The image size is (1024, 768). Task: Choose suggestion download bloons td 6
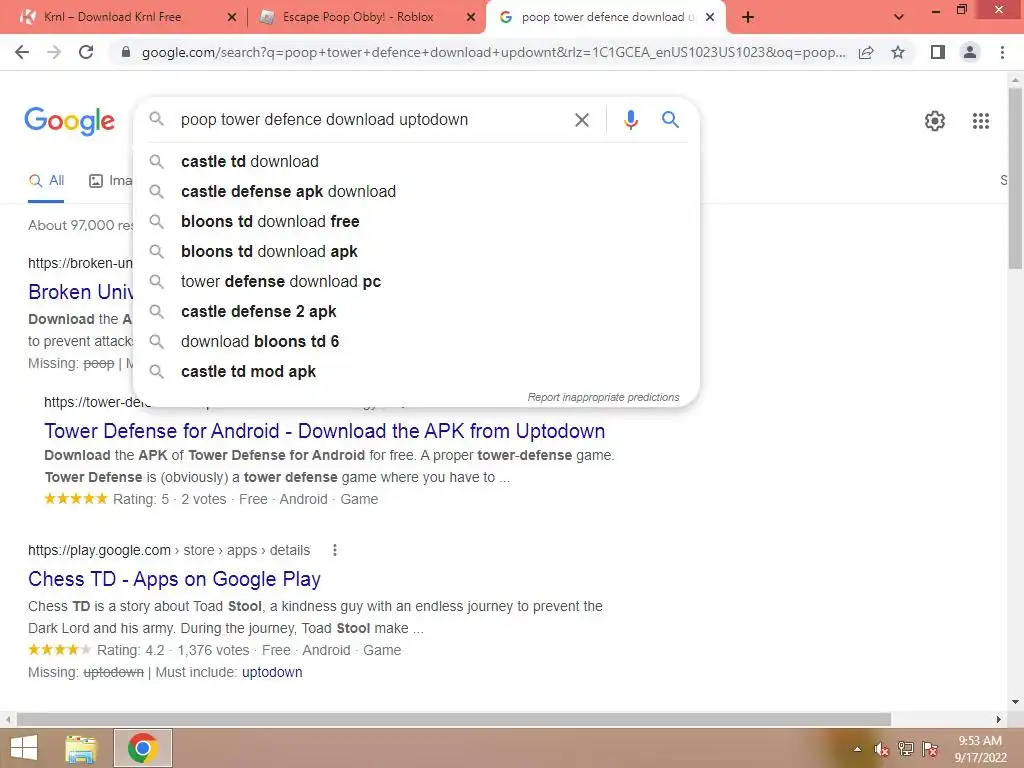pos(416,342)
